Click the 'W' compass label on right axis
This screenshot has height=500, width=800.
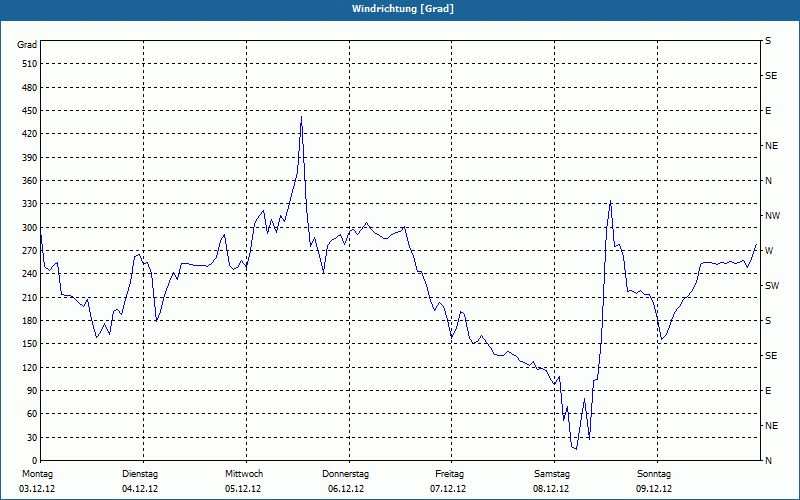click(769, 251)
